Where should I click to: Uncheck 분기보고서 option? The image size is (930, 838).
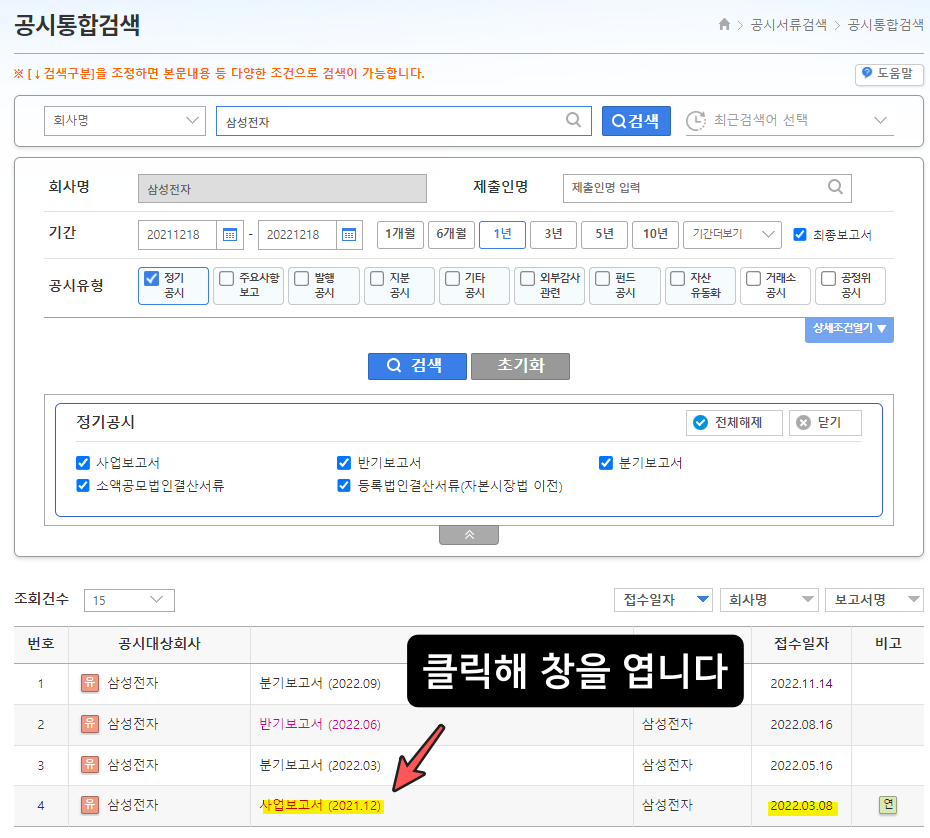[606, 463]
